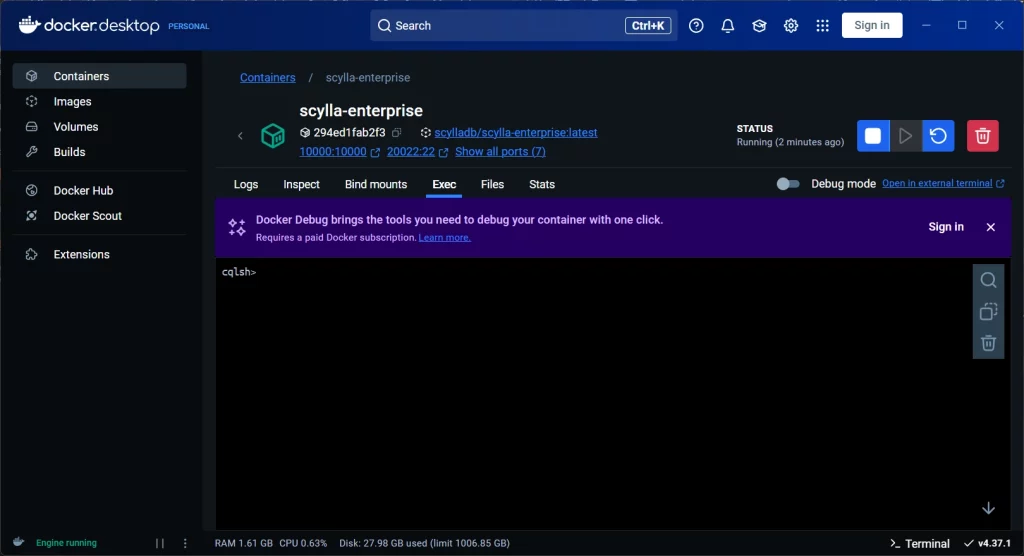Click the Docker whale engine status icon
The image size is (1024, 556).
tap(19, 542)
